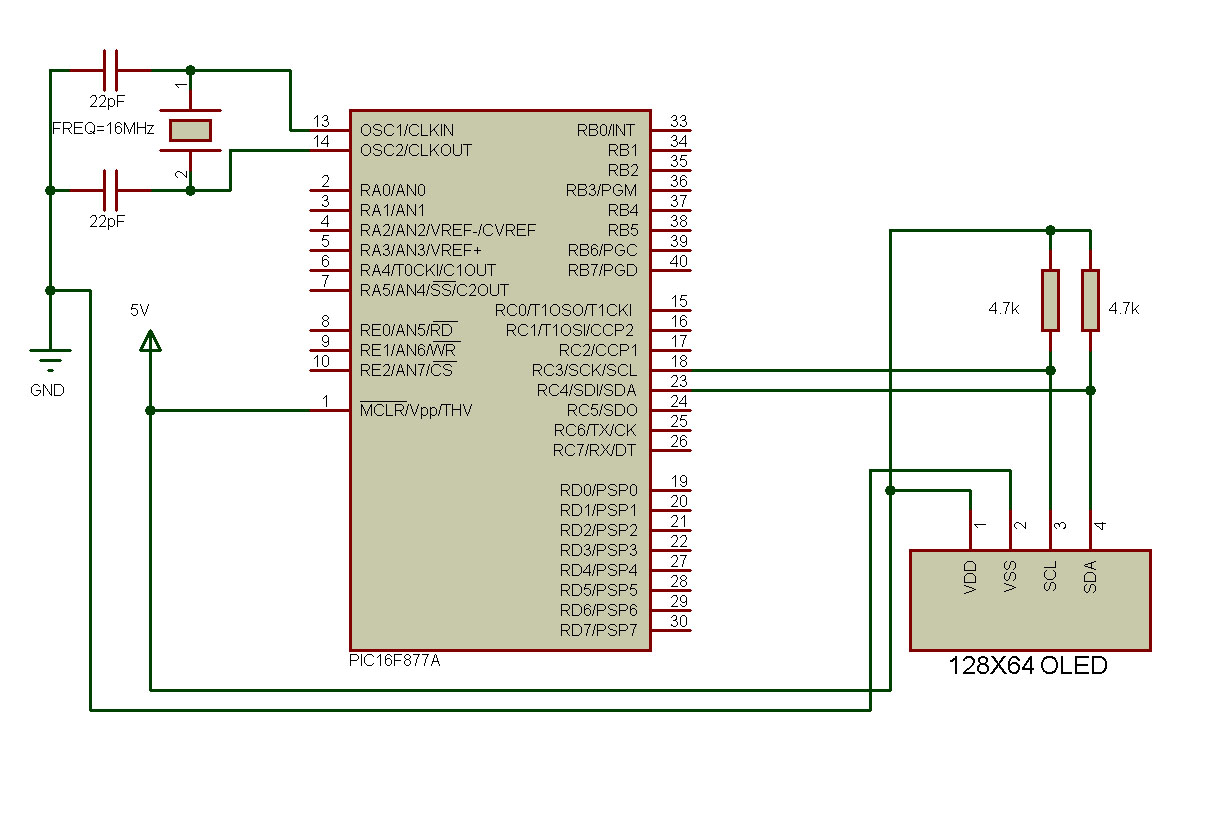Select the VDD pin on the OLED

pos(970,578)
